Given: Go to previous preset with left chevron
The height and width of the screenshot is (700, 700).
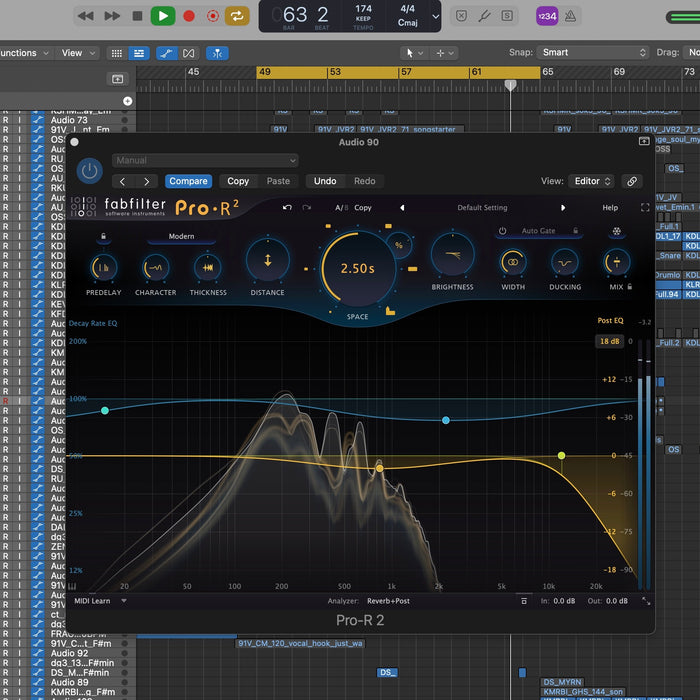Looking at the screenshot, I should [x=122, y=181].
